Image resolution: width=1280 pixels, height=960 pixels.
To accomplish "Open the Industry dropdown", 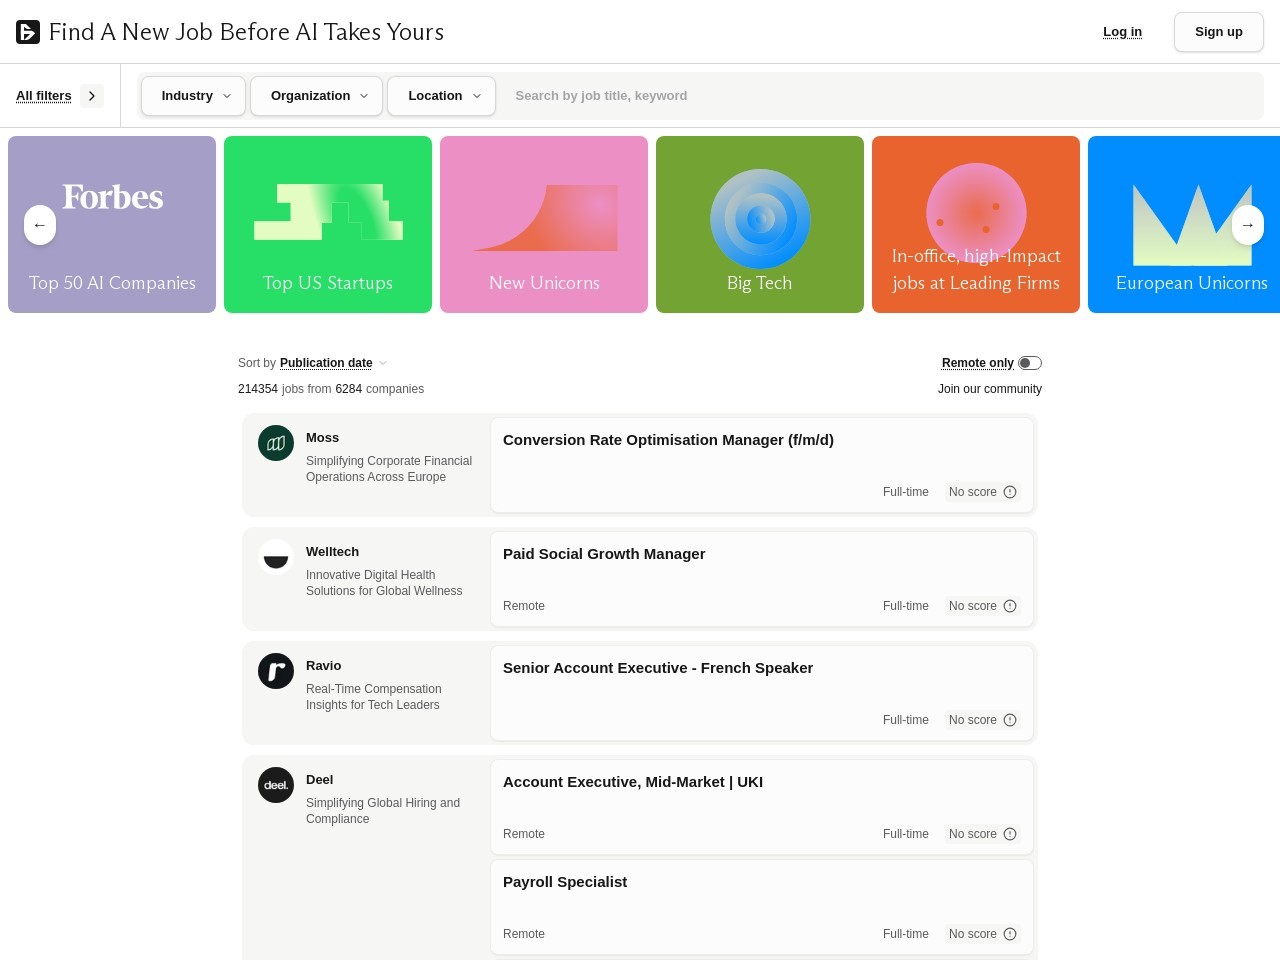I will pyautogui.click(x=193, y=96).
